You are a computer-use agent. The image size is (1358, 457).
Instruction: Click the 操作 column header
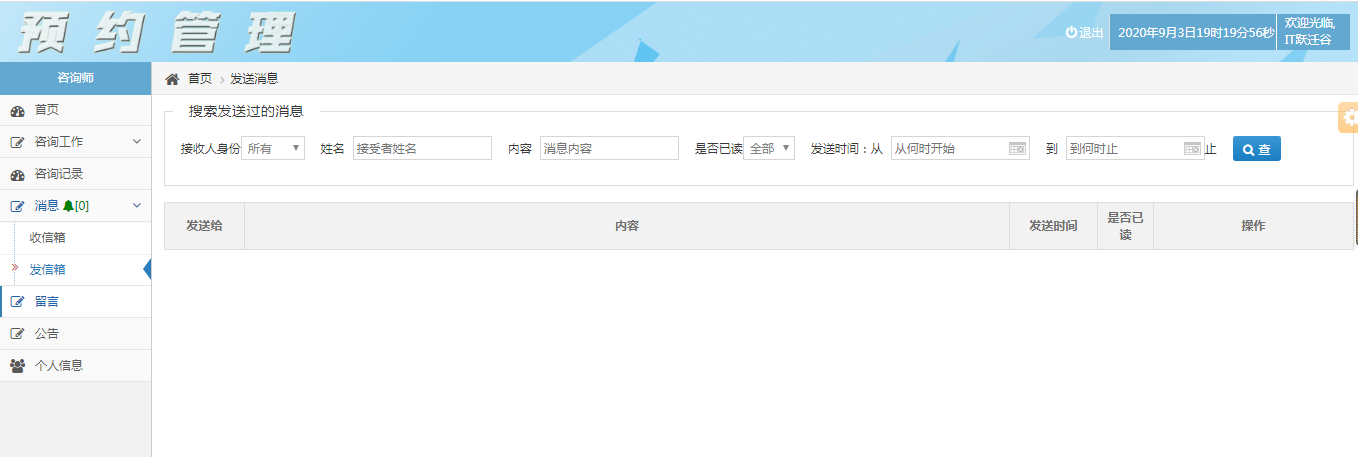point(1253,226)
